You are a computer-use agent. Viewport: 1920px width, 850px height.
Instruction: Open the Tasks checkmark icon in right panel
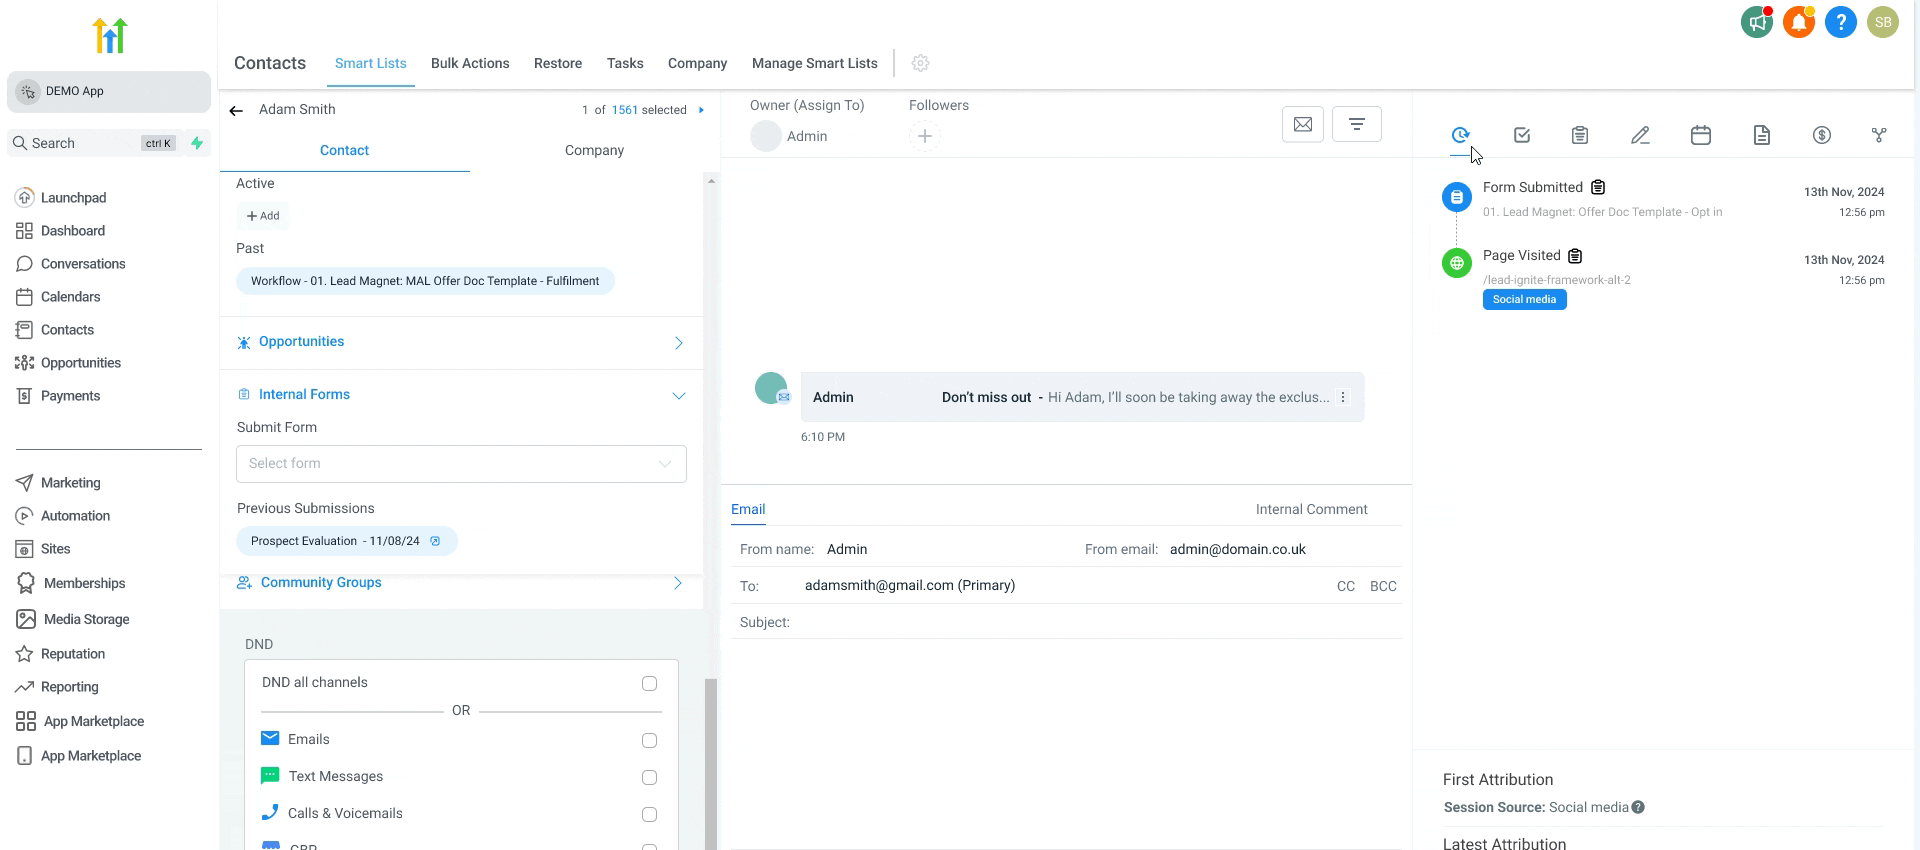click(x=1522, y=135)
